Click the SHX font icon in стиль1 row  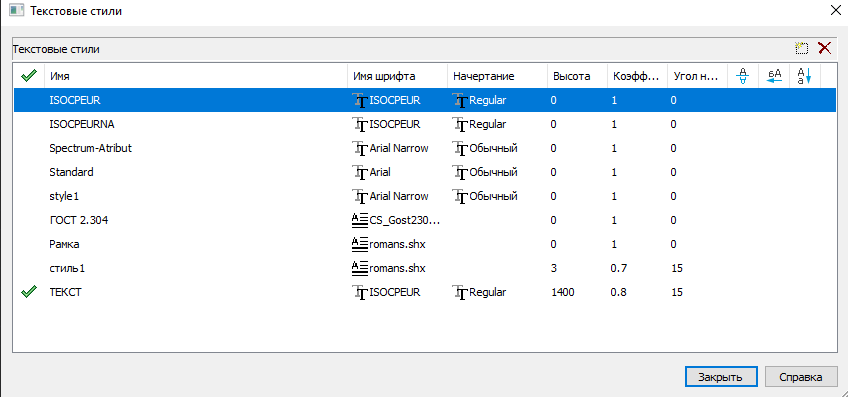coord(360,268)
